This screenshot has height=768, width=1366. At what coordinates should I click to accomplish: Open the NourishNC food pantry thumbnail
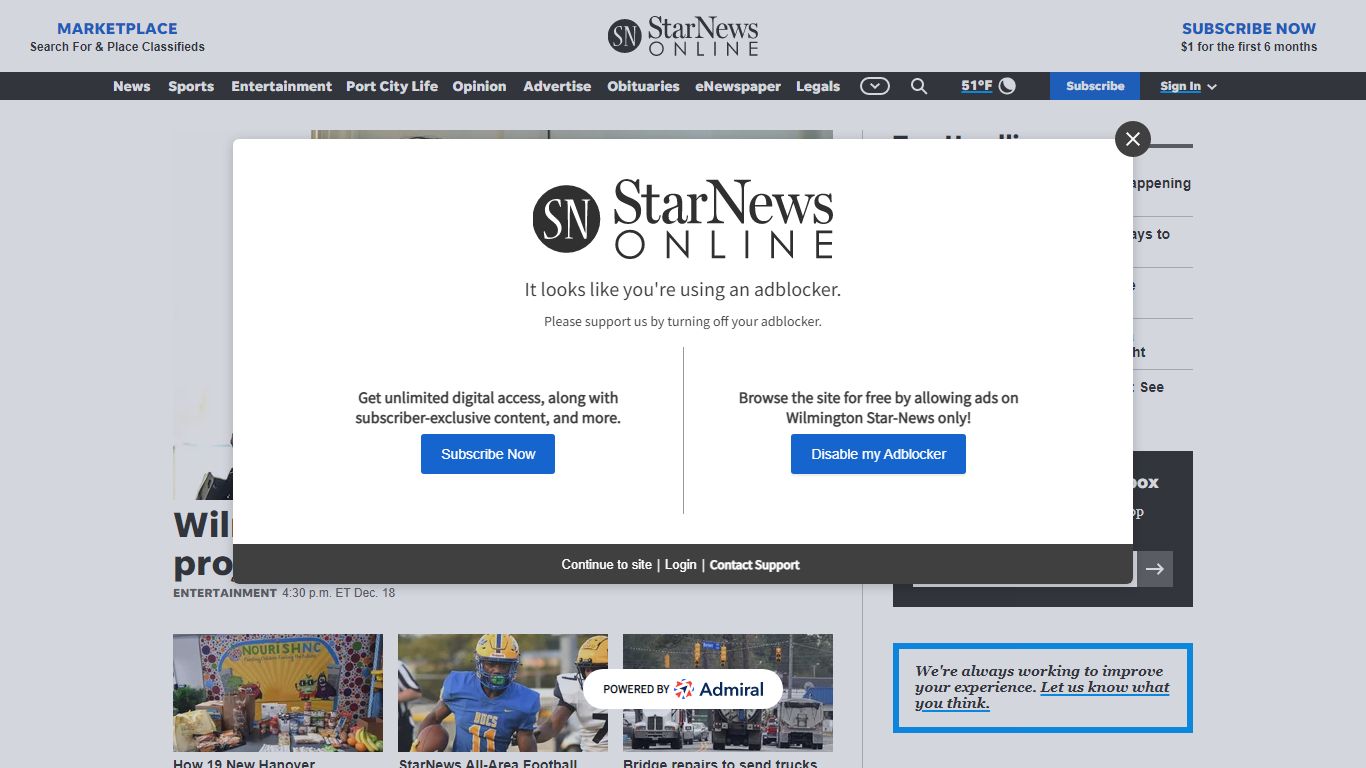[x=278, y=693]
